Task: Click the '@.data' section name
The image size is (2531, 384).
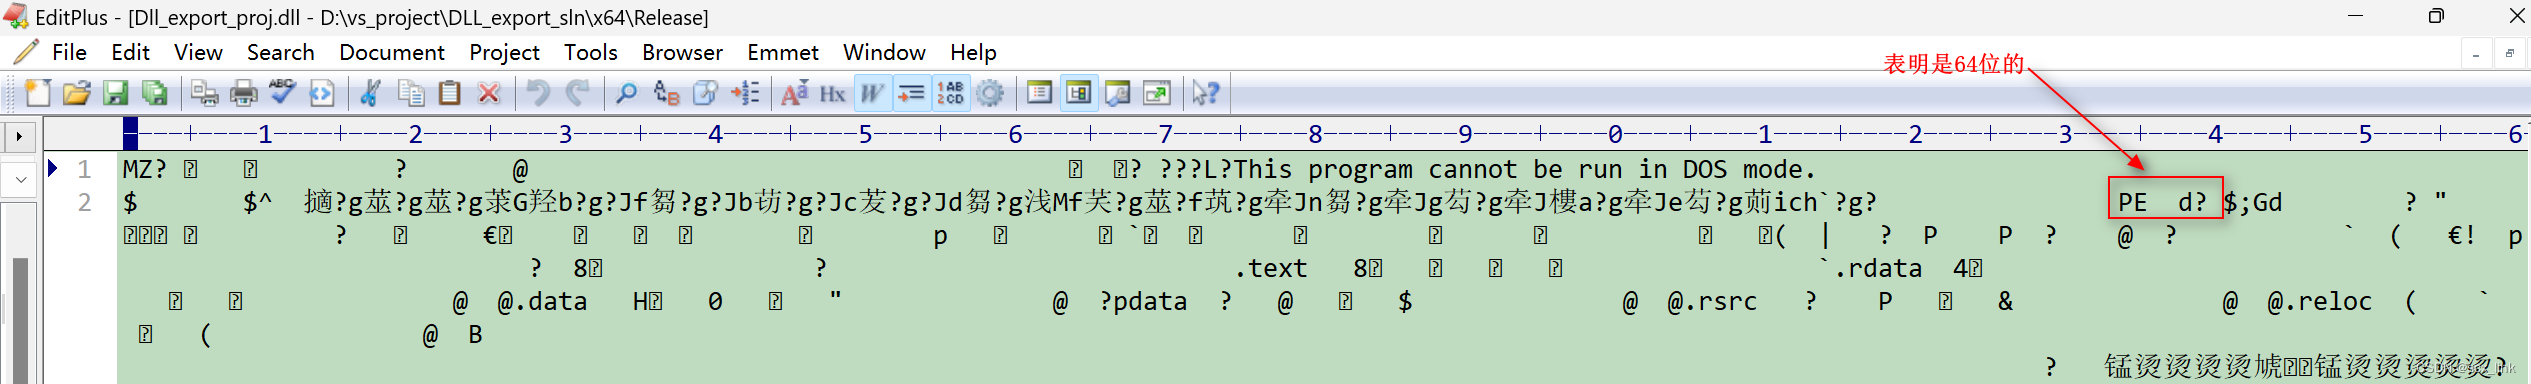Action: [542, 301]
